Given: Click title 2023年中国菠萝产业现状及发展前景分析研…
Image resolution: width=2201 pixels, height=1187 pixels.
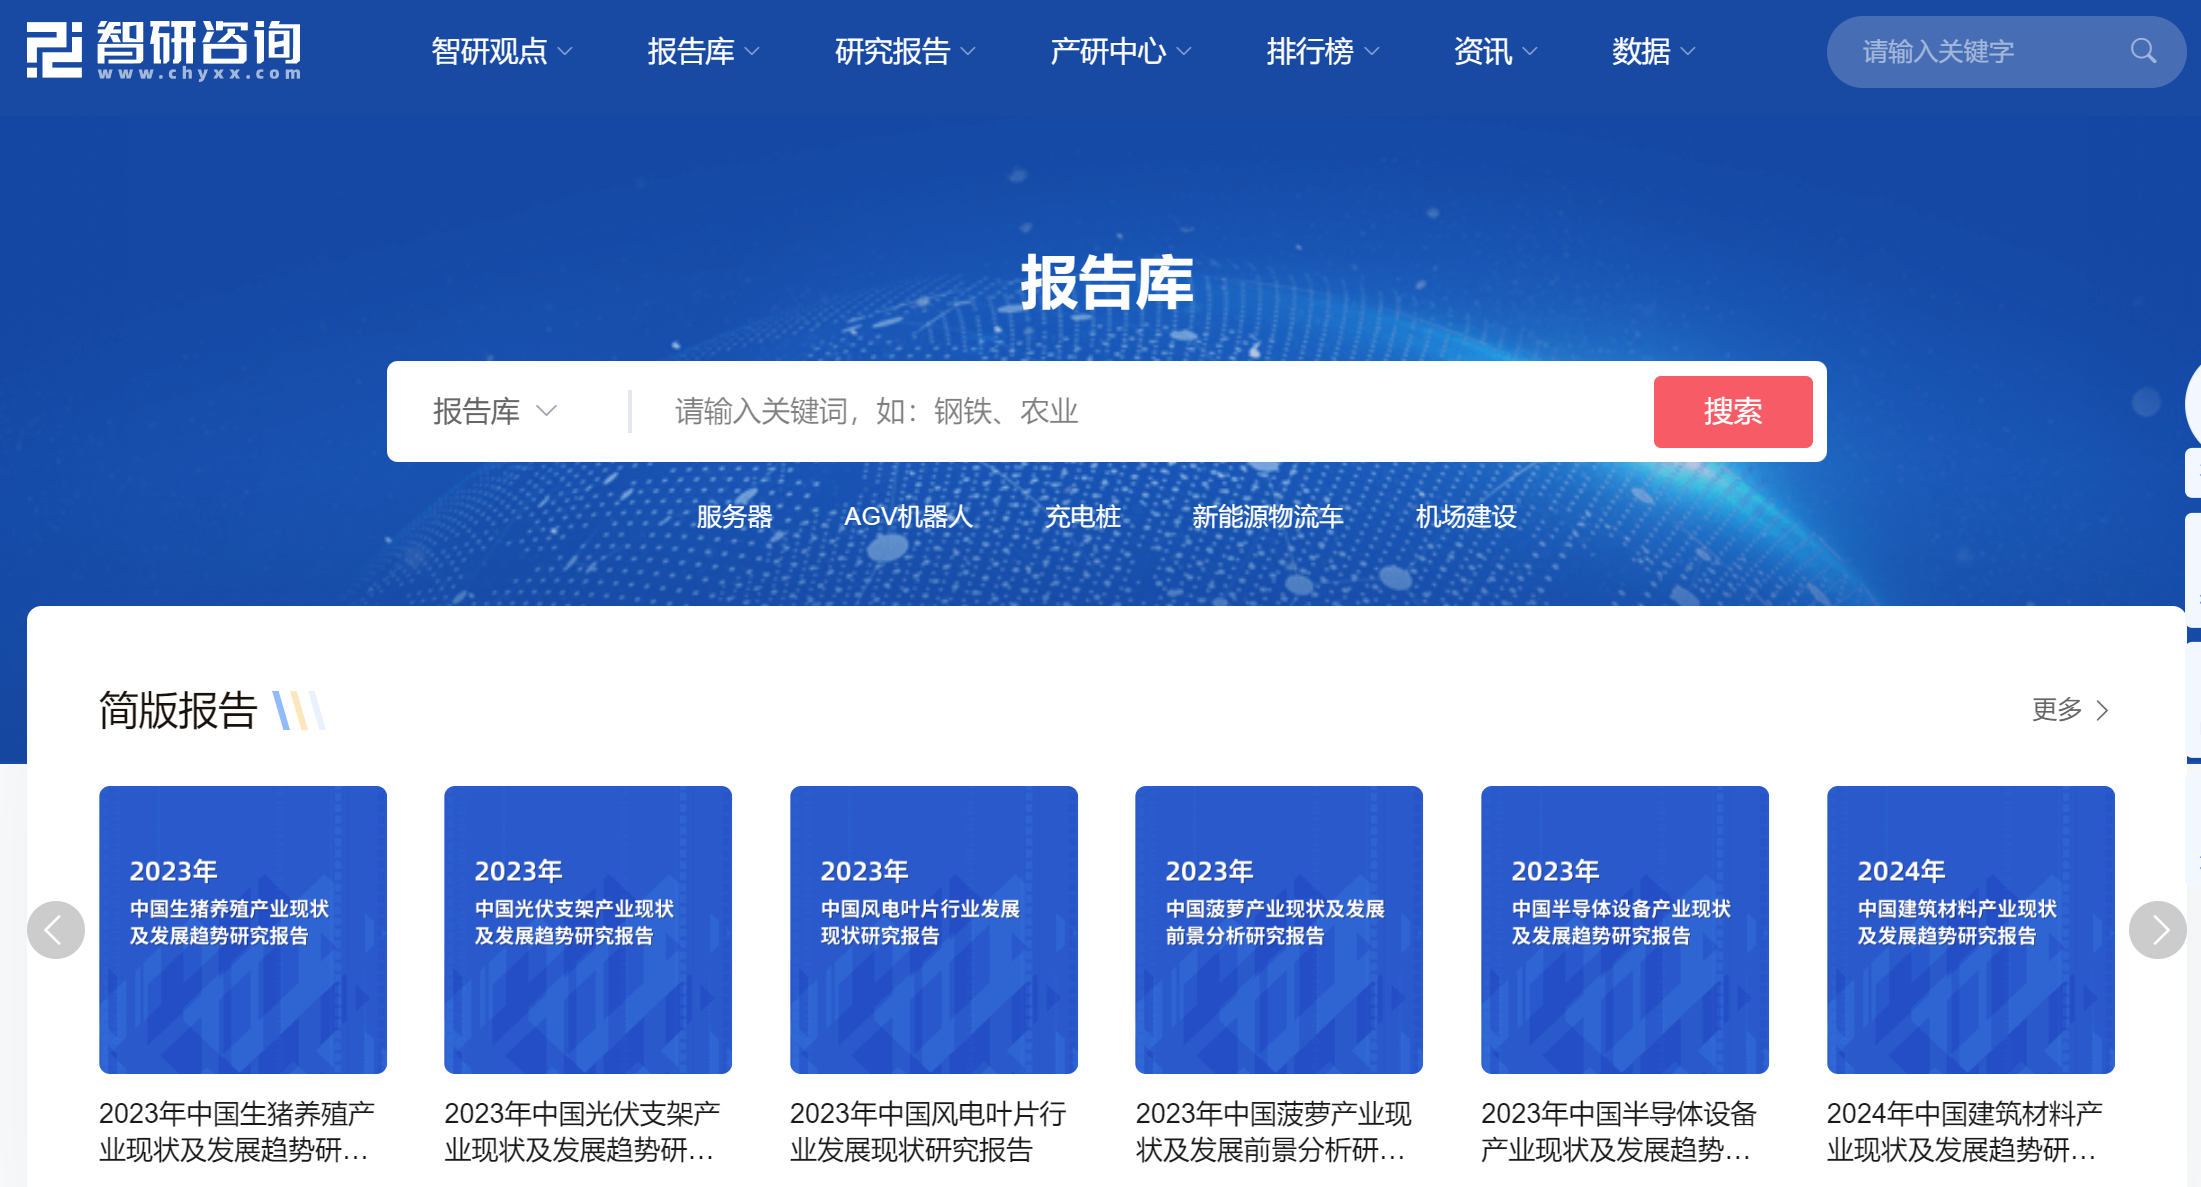Looking at the screenshot, I should pos(1274,1132).
